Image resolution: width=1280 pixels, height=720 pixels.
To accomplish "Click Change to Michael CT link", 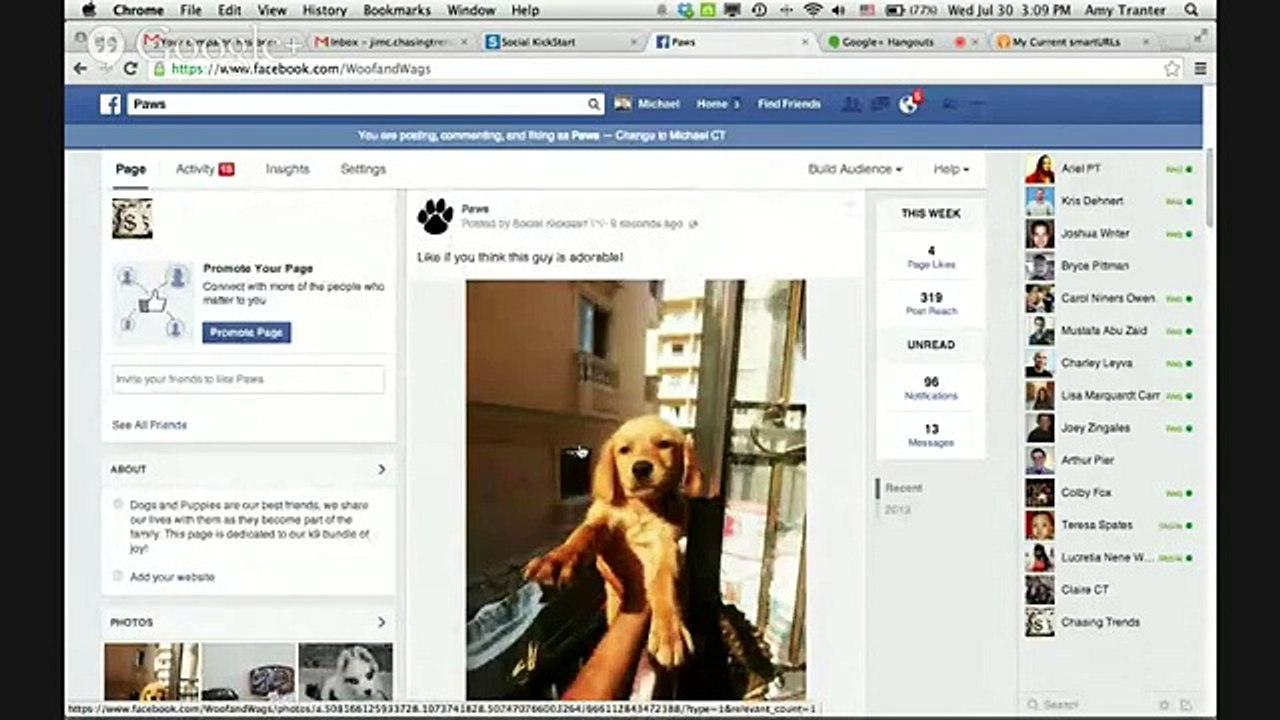I will [671, 135].
